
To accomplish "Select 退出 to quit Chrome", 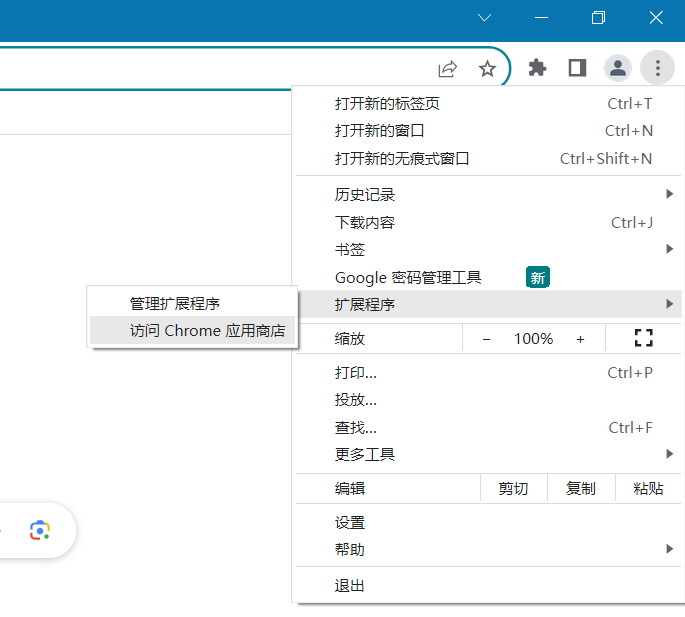I will 488,586.
